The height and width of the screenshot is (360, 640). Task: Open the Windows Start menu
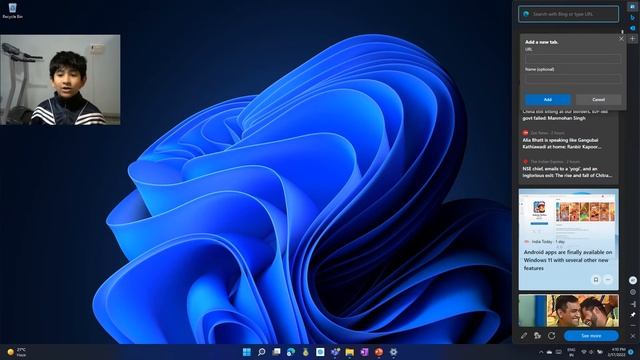pos(247,352)
